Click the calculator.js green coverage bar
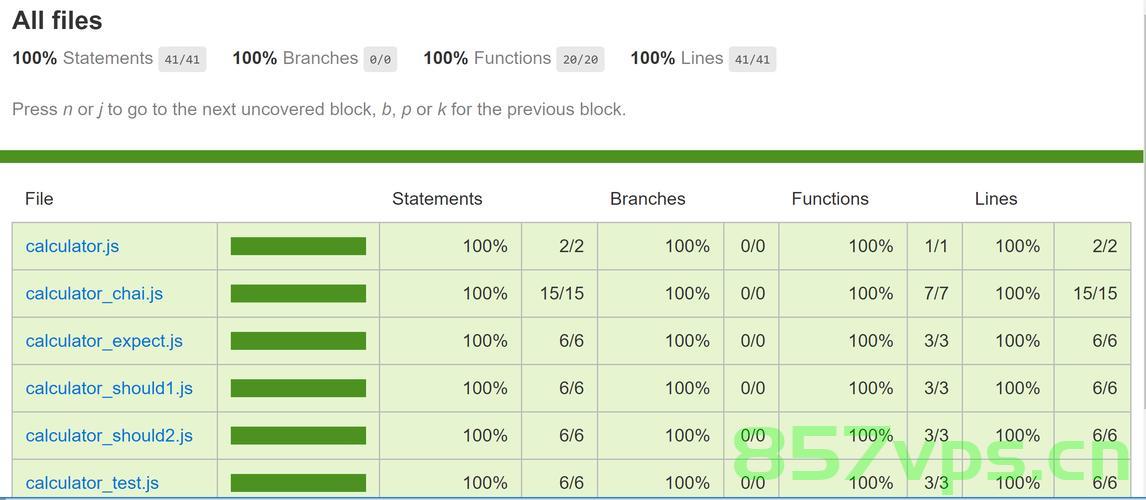The height and width of the screenshot is (500, 1146). 298,246
